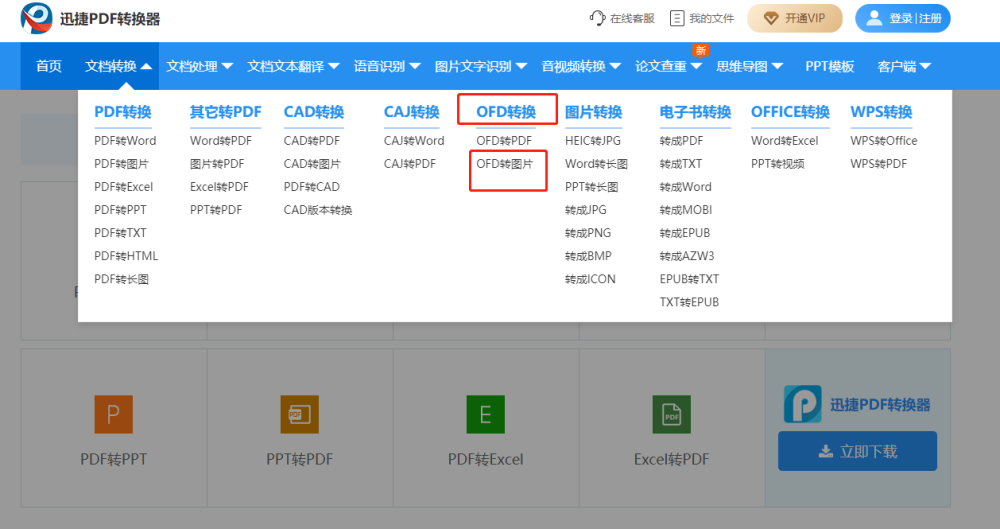The height and width of the screenshot is (529, 1000).
Task: Expand the 论文查重 dropdown
Action: pos(668,66)
